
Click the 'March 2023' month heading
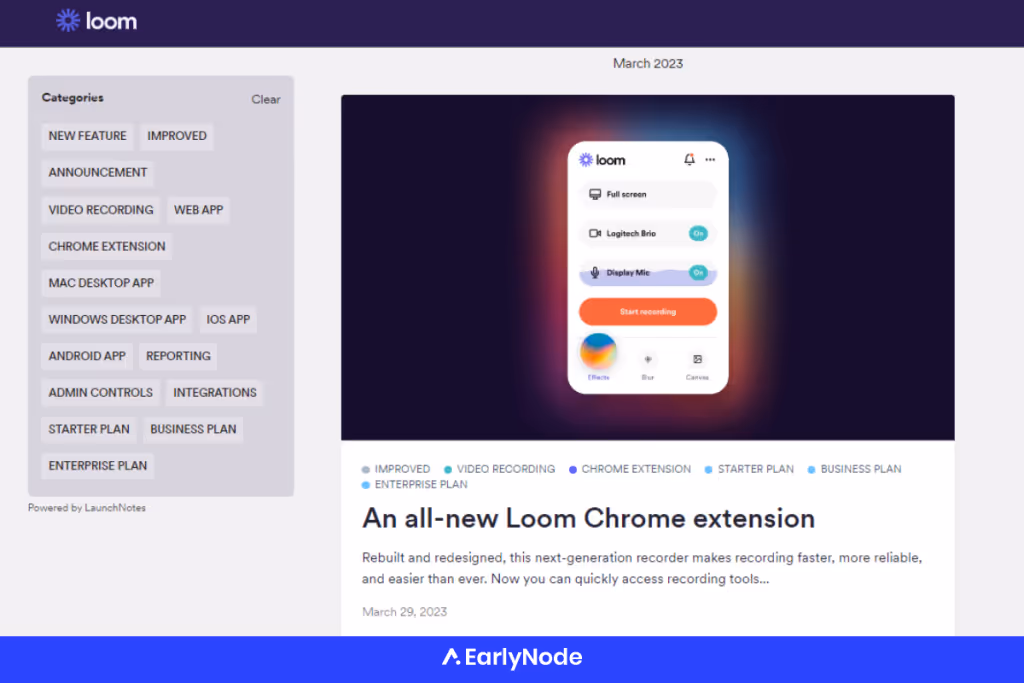coord(647,63)
